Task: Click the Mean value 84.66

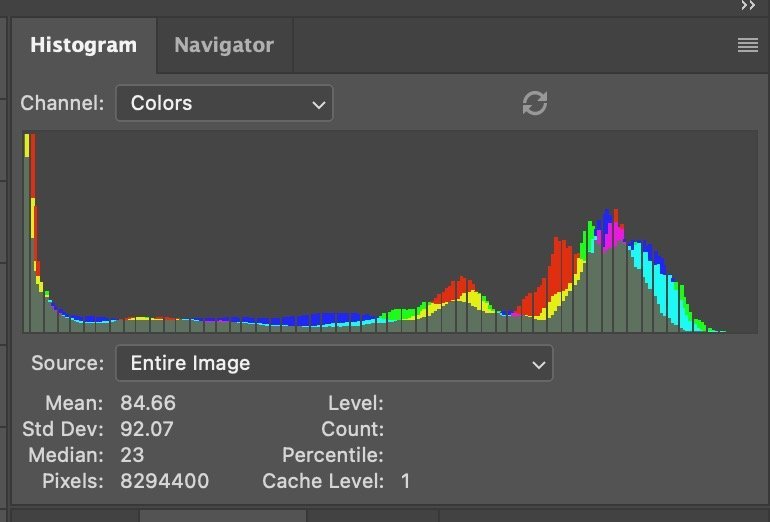Action: click(147, 403)
